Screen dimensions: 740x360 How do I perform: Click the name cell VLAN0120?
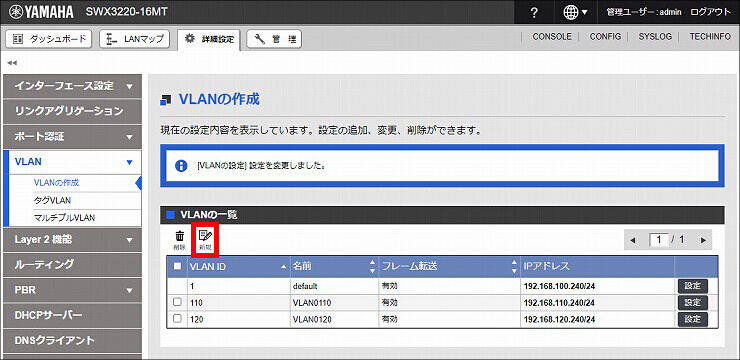tap(312, 319)
